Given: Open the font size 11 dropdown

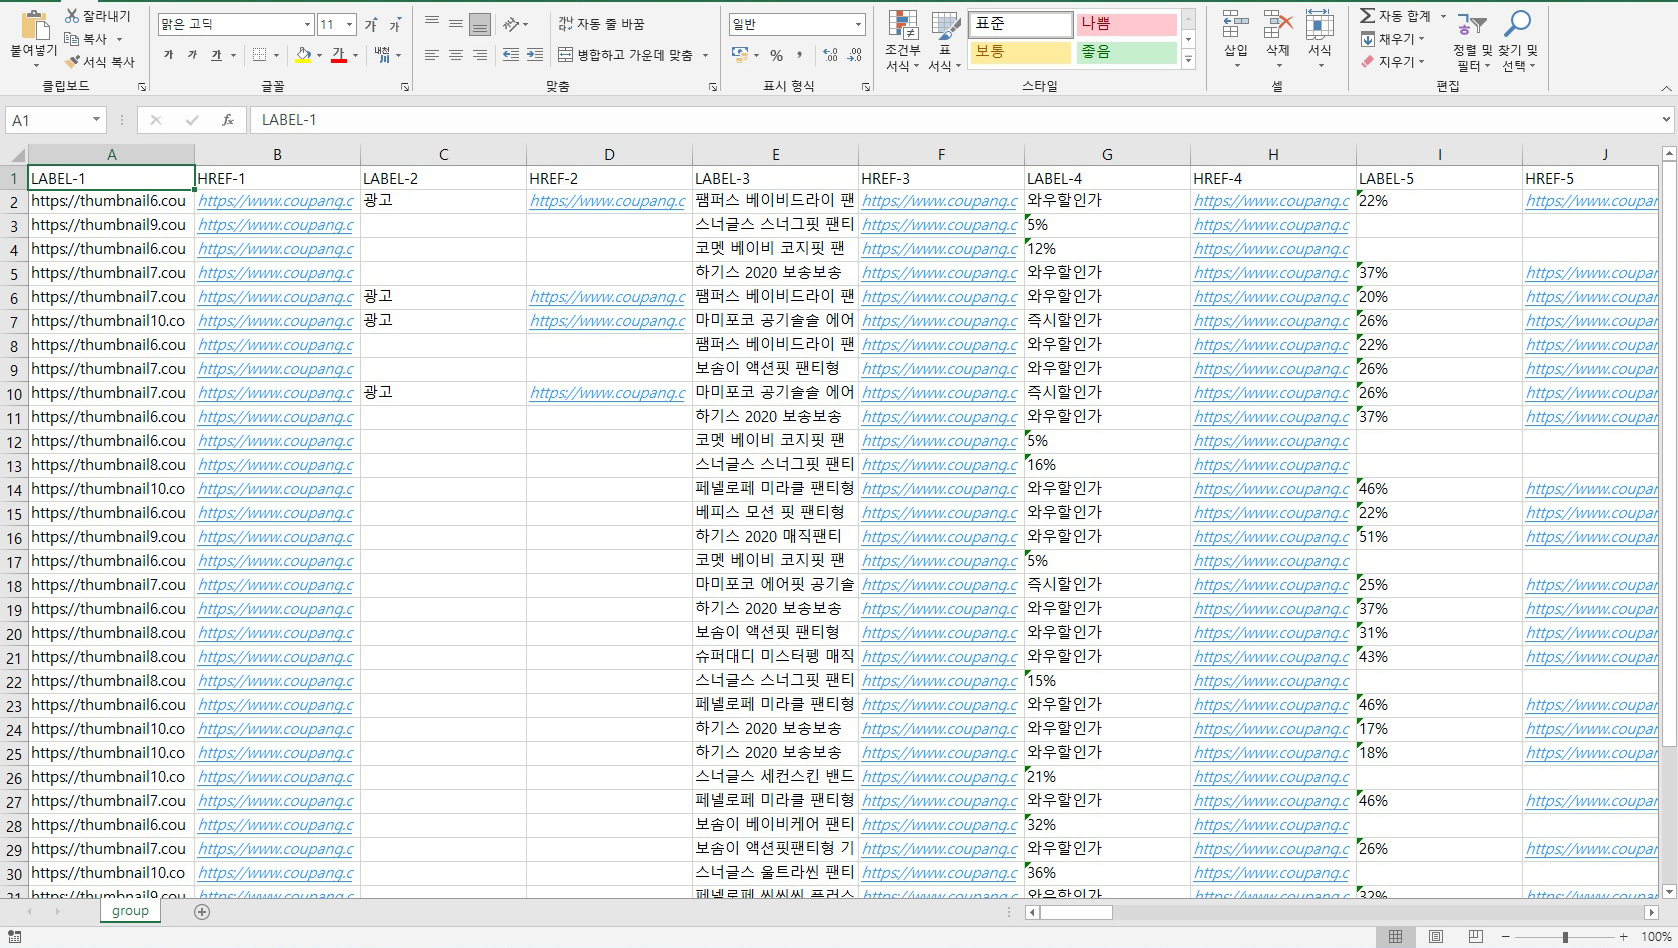Looking at the screenshot, I should tap(349, 24).
